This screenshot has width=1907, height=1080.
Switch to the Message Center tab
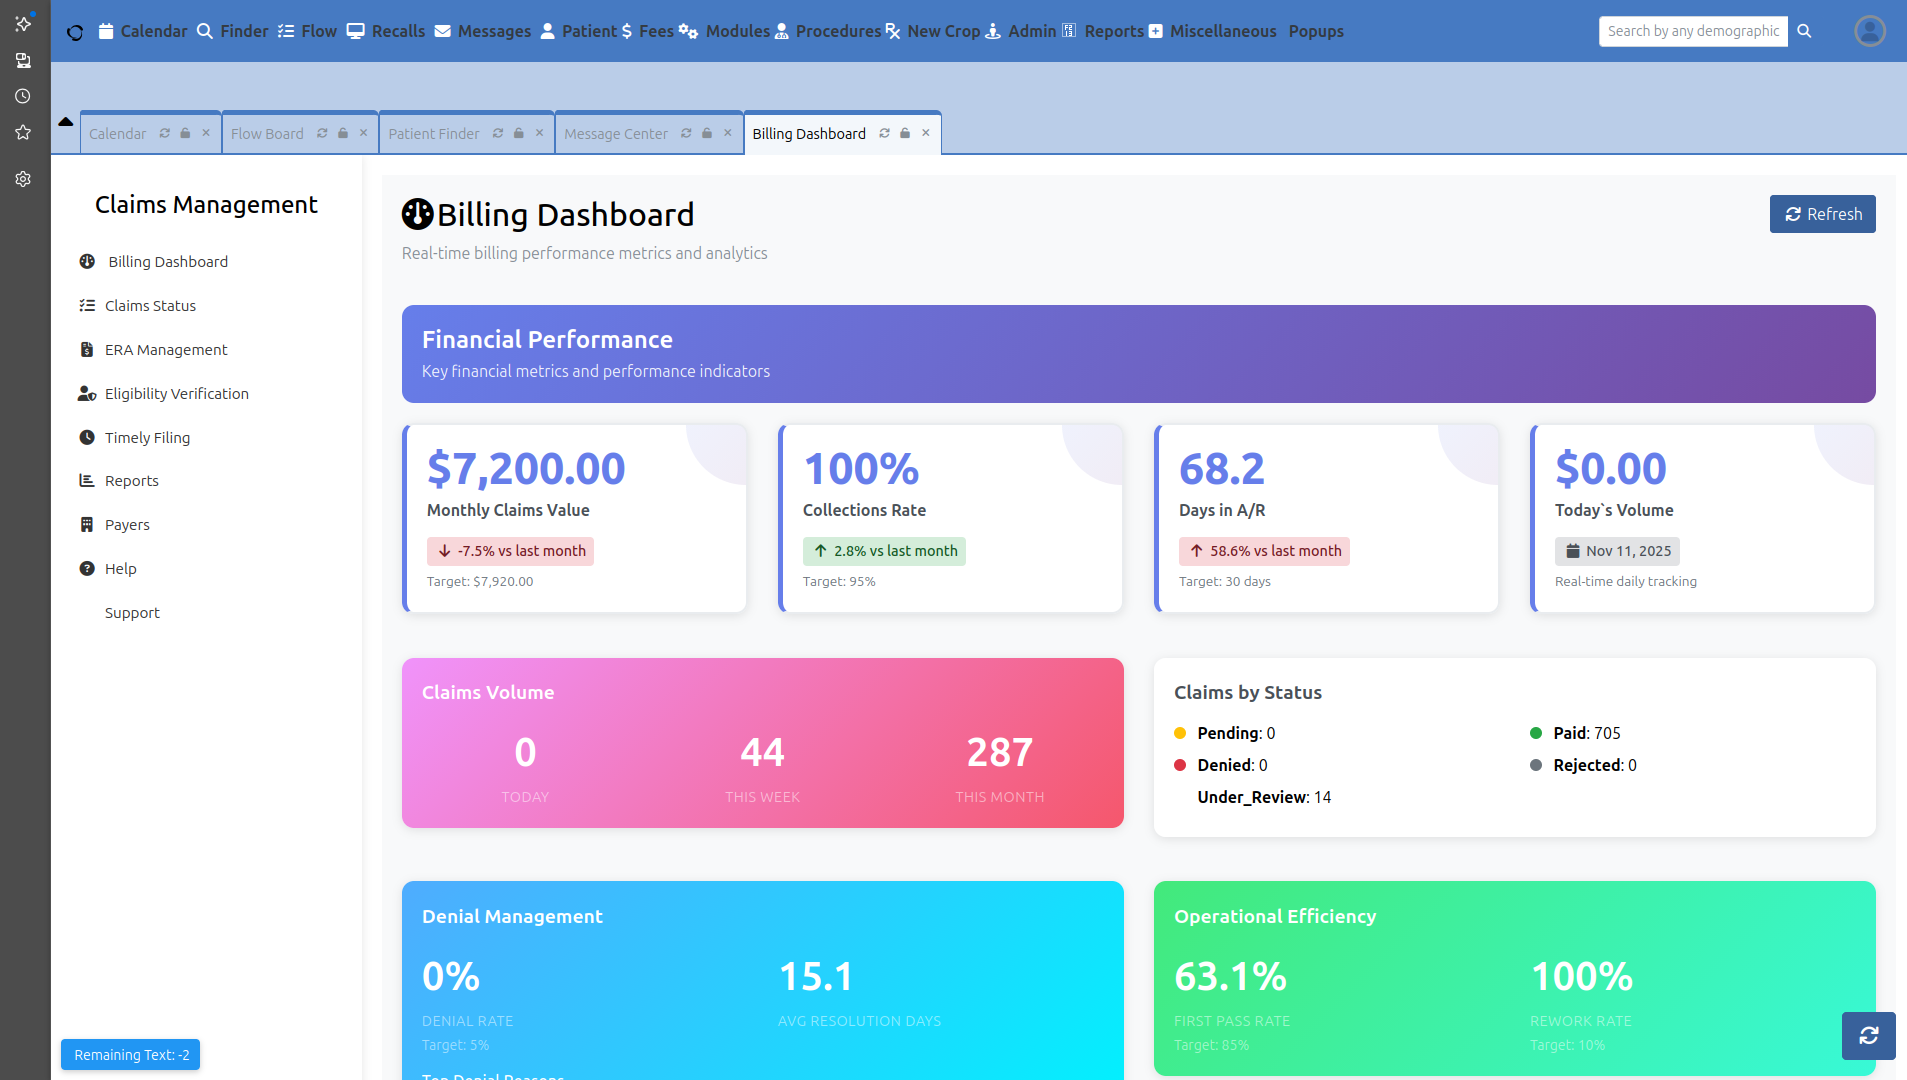click(616, 134)
